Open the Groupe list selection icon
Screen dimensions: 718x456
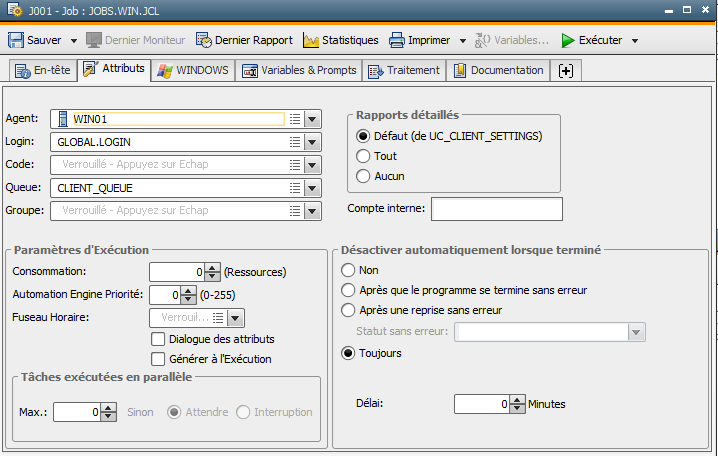click(x=295, y=211)
